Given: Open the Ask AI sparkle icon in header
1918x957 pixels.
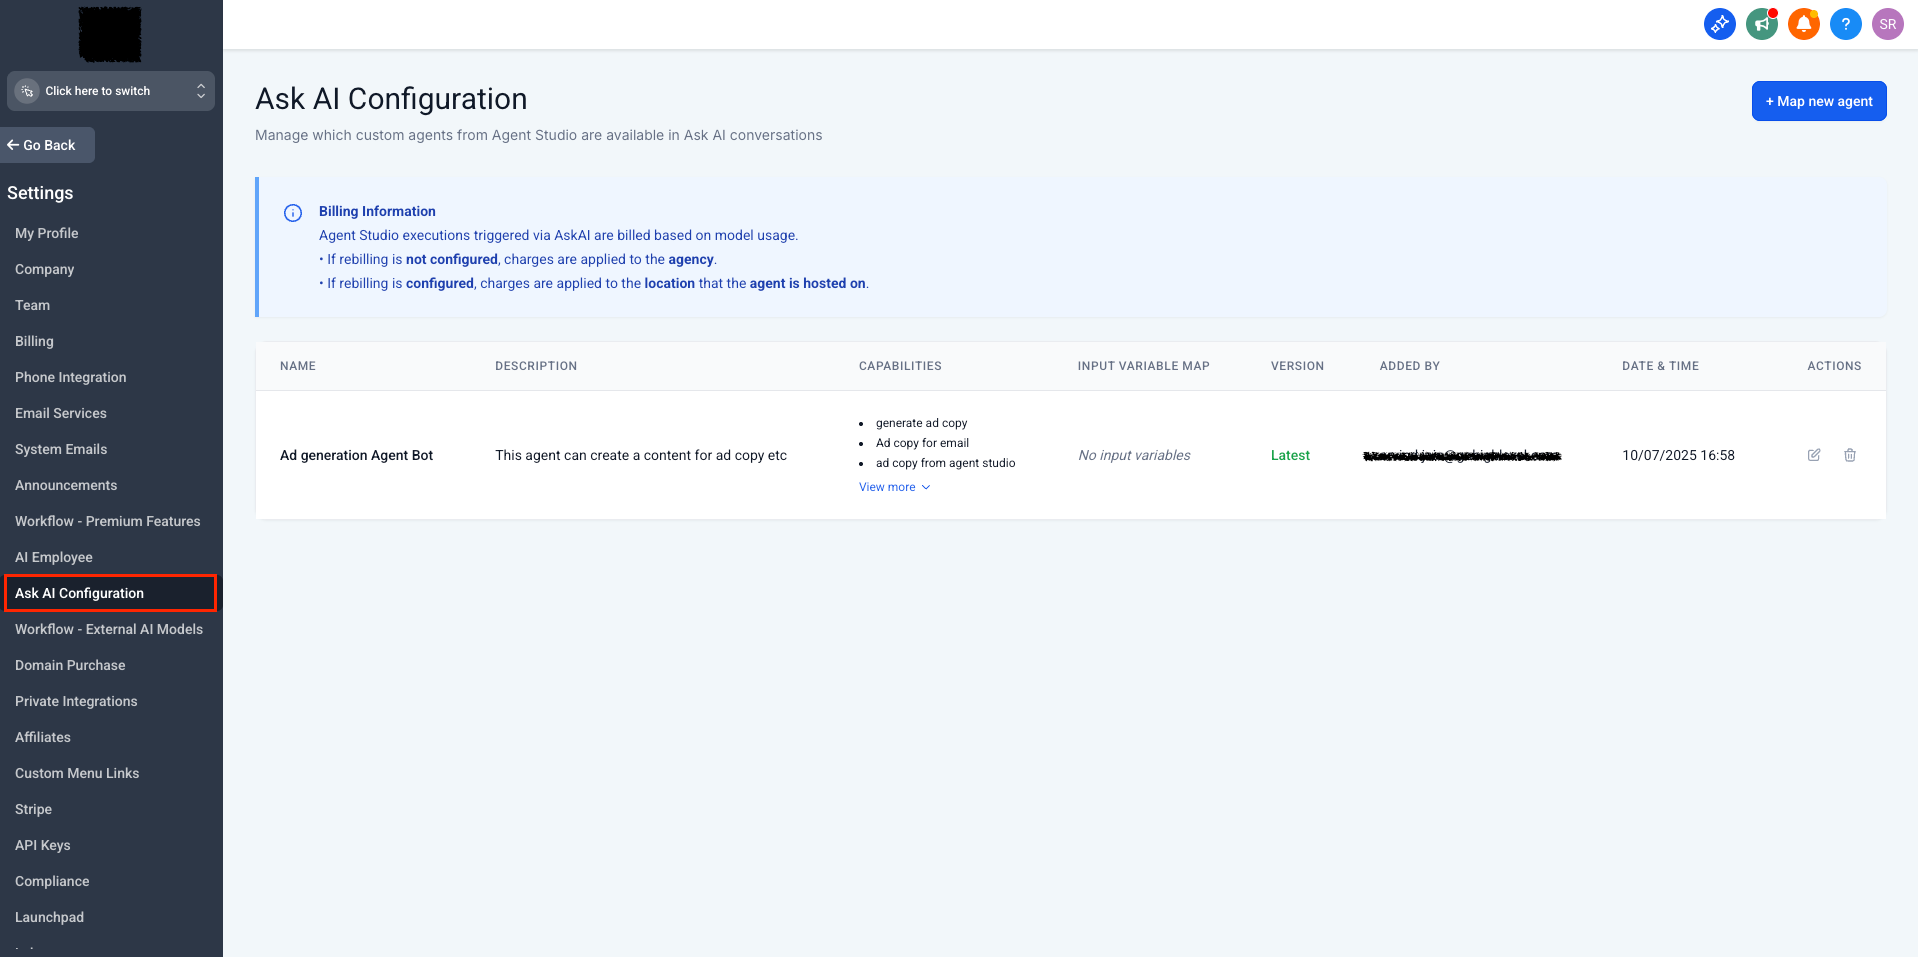Looking at the screenshot, I should 1719,24.
